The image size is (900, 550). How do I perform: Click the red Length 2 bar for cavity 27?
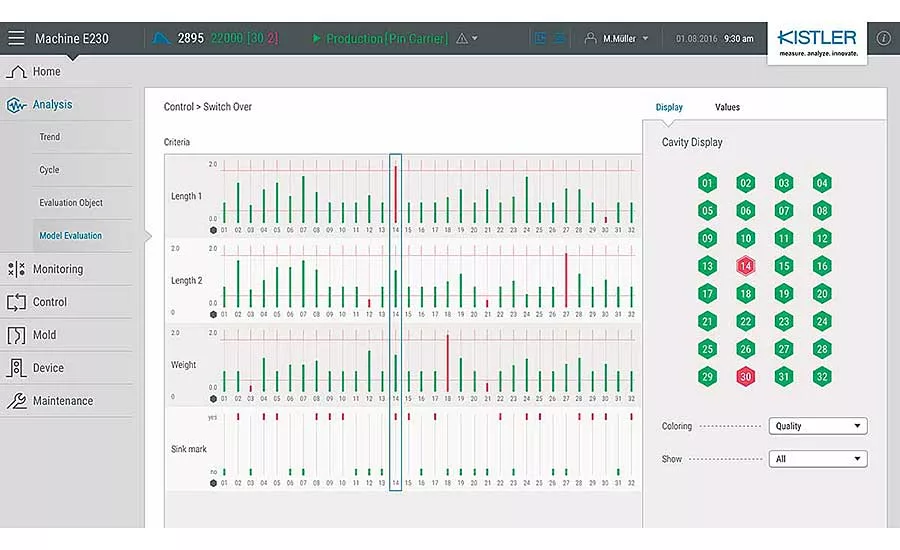pos(566,280)
